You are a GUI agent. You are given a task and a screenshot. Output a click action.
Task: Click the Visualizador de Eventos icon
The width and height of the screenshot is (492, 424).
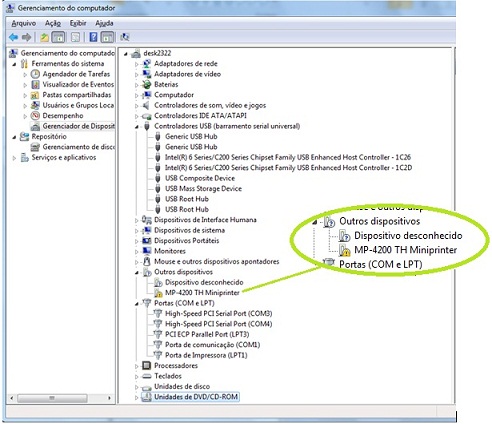tap(35, 84)
